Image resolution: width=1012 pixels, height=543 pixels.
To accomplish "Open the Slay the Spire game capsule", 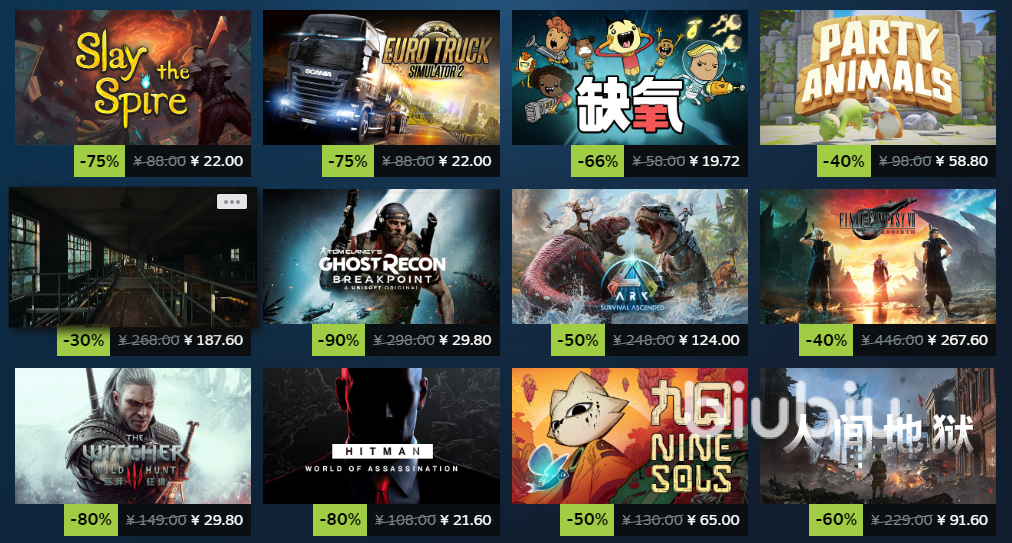I will click(133, 77).
